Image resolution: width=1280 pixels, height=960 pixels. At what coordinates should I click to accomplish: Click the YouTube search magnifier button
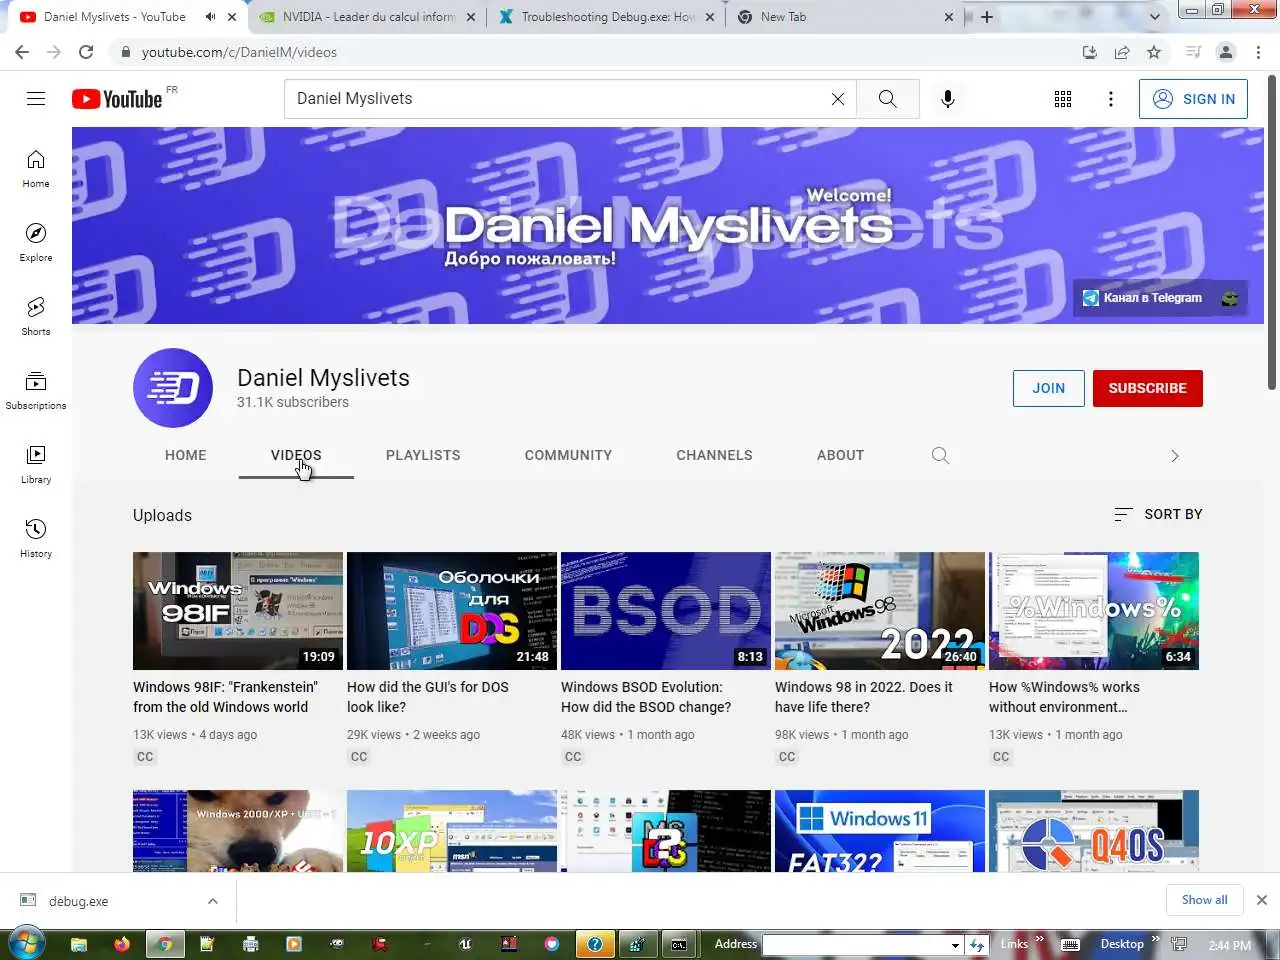pyautogui.click(x=888, y=99)
